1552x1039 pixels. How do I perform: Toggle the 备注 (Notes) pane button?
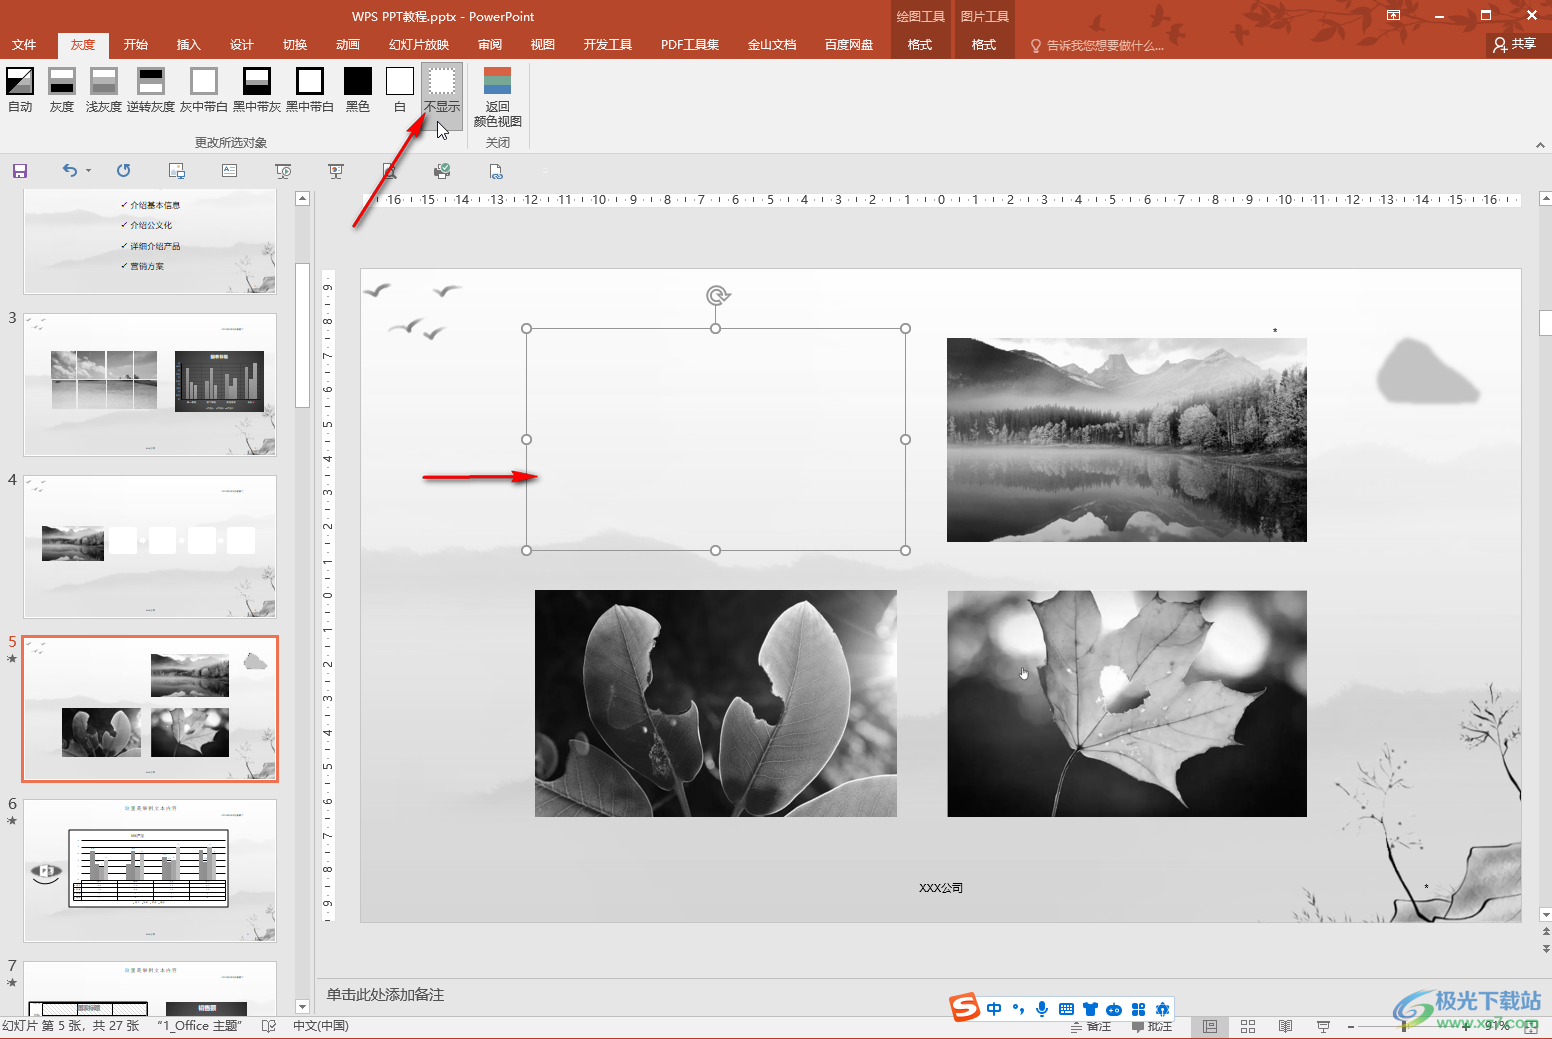[x=1090, y=1027]
